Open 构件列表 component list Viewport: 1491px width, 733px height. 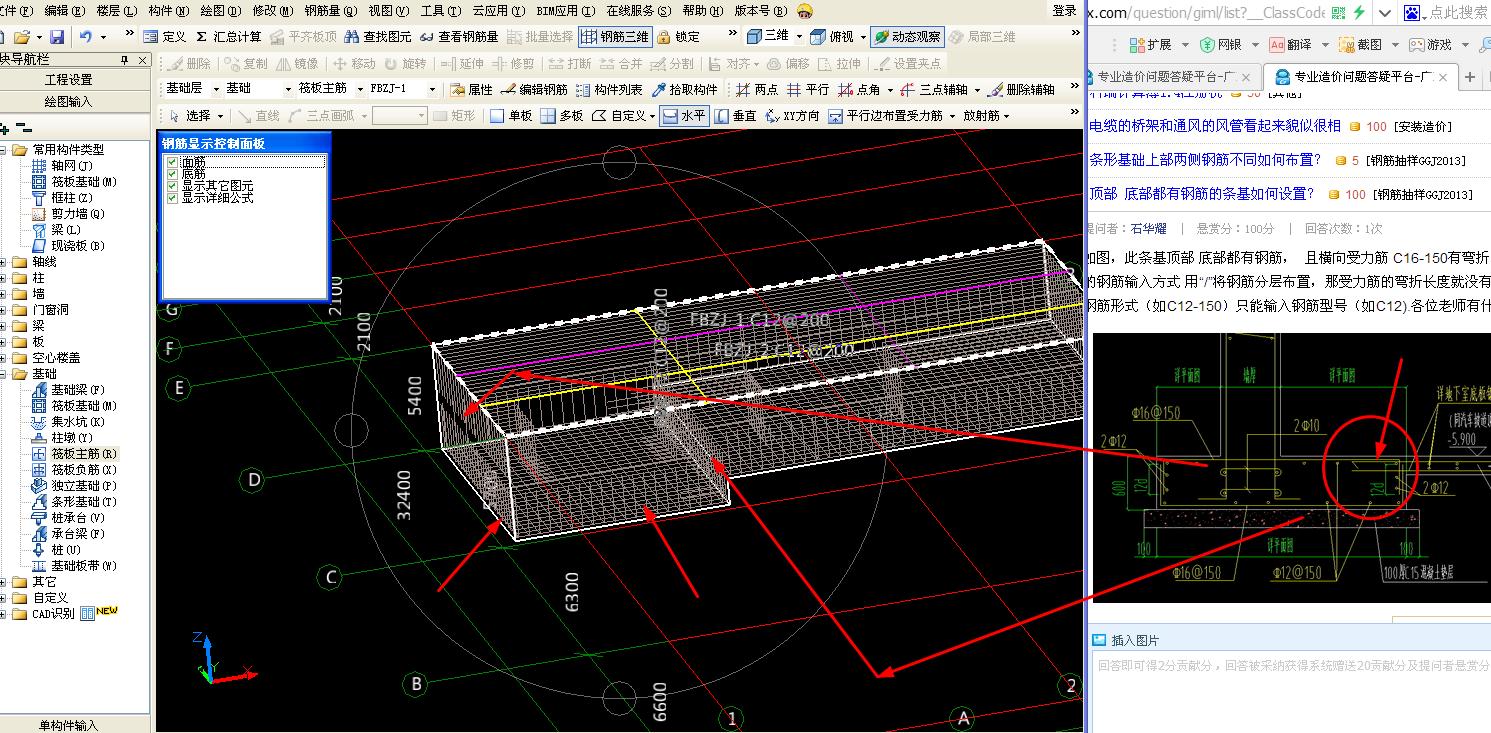coord(610,90)
